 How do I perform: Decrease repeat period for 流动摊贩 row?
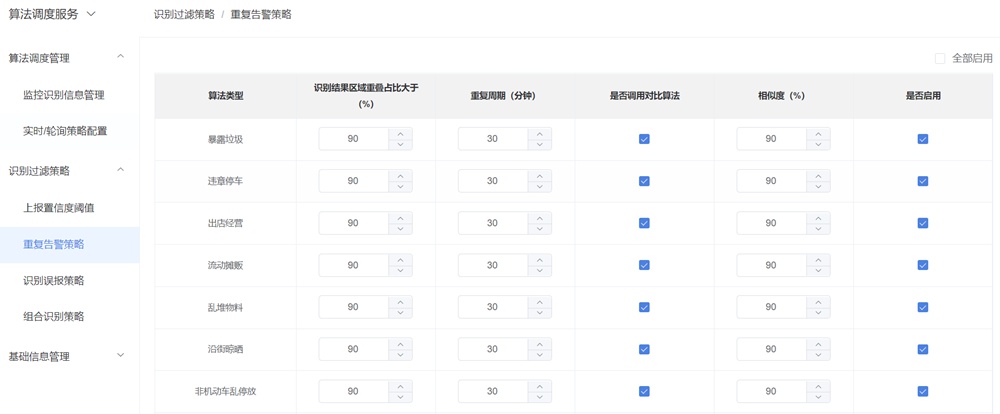tap(540, 270)
